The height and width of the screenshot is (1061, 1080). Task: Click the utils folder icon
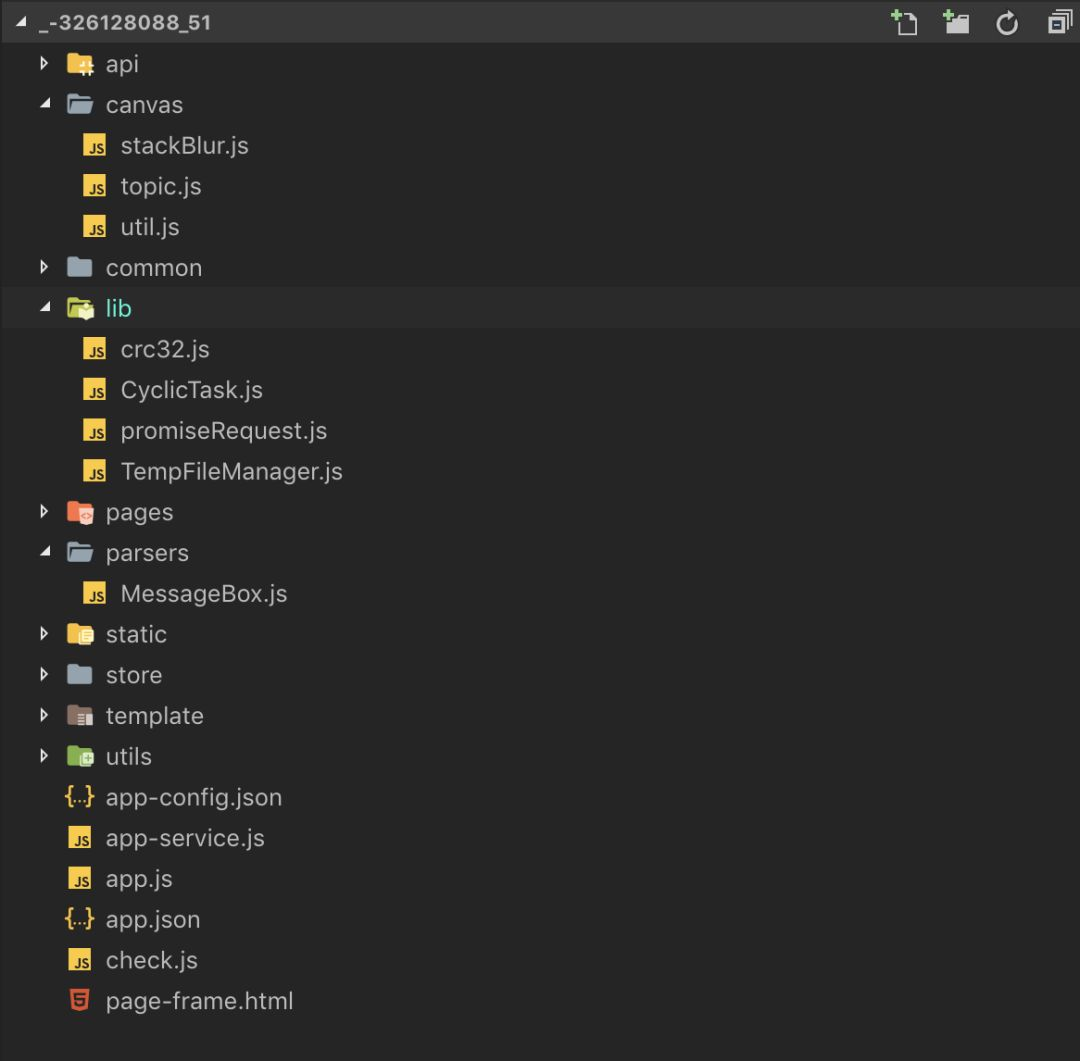coord(80,756)
